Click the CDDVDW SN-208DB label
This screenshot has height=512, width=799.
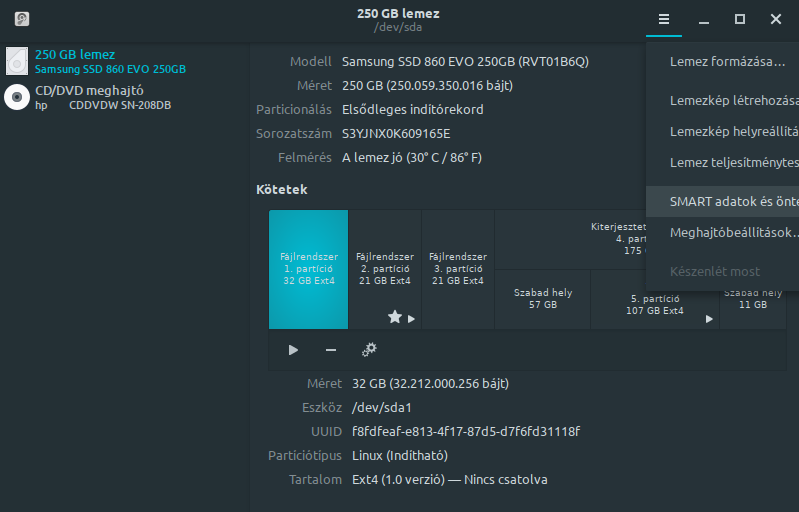[120, 105]
